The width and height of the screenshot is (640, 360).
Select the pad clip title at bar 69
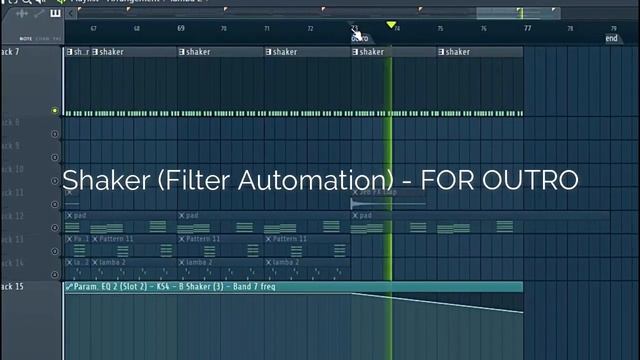192,215
